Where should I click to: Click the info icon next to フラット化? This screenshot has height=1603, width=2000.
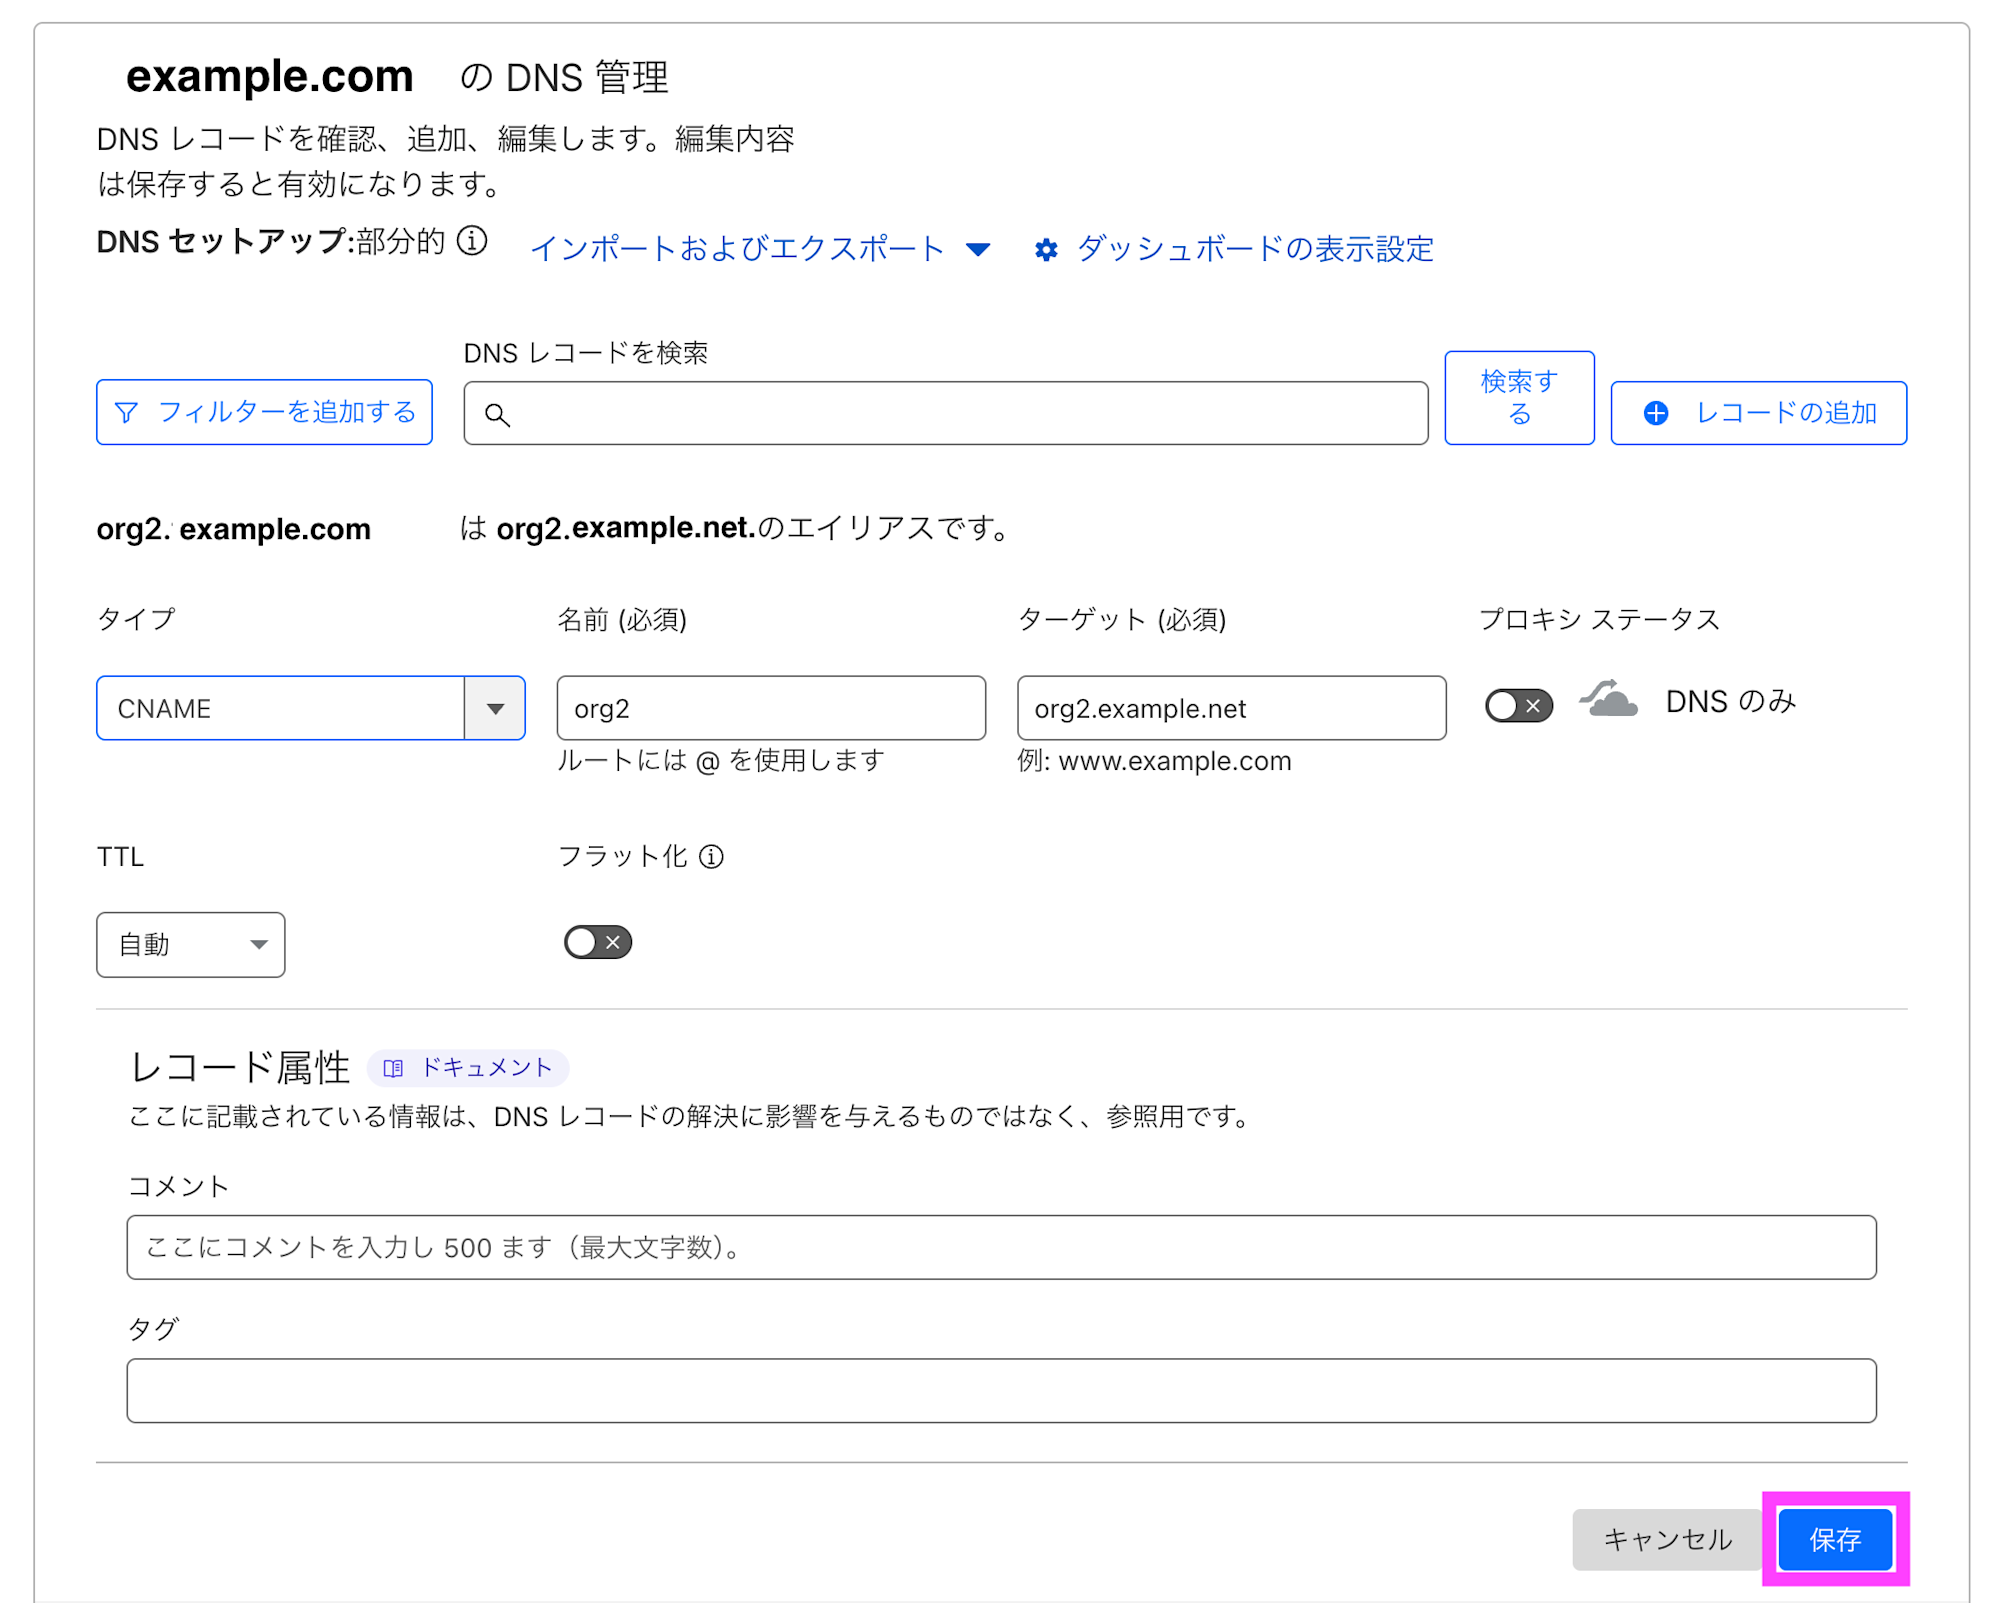click(x=712, y=856)
